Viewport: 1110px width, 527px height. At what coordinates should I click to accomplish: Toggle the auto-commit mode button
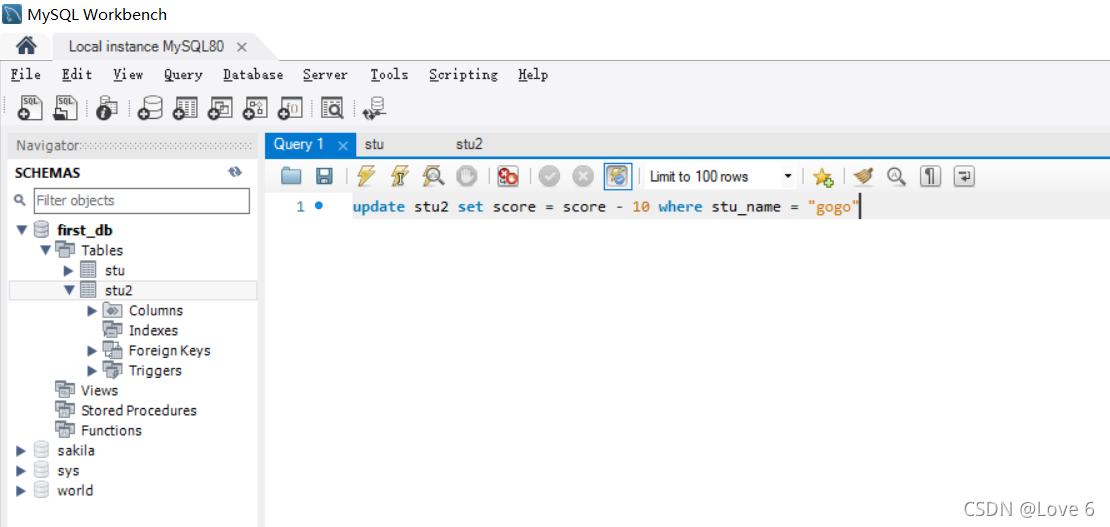point(617,176)
